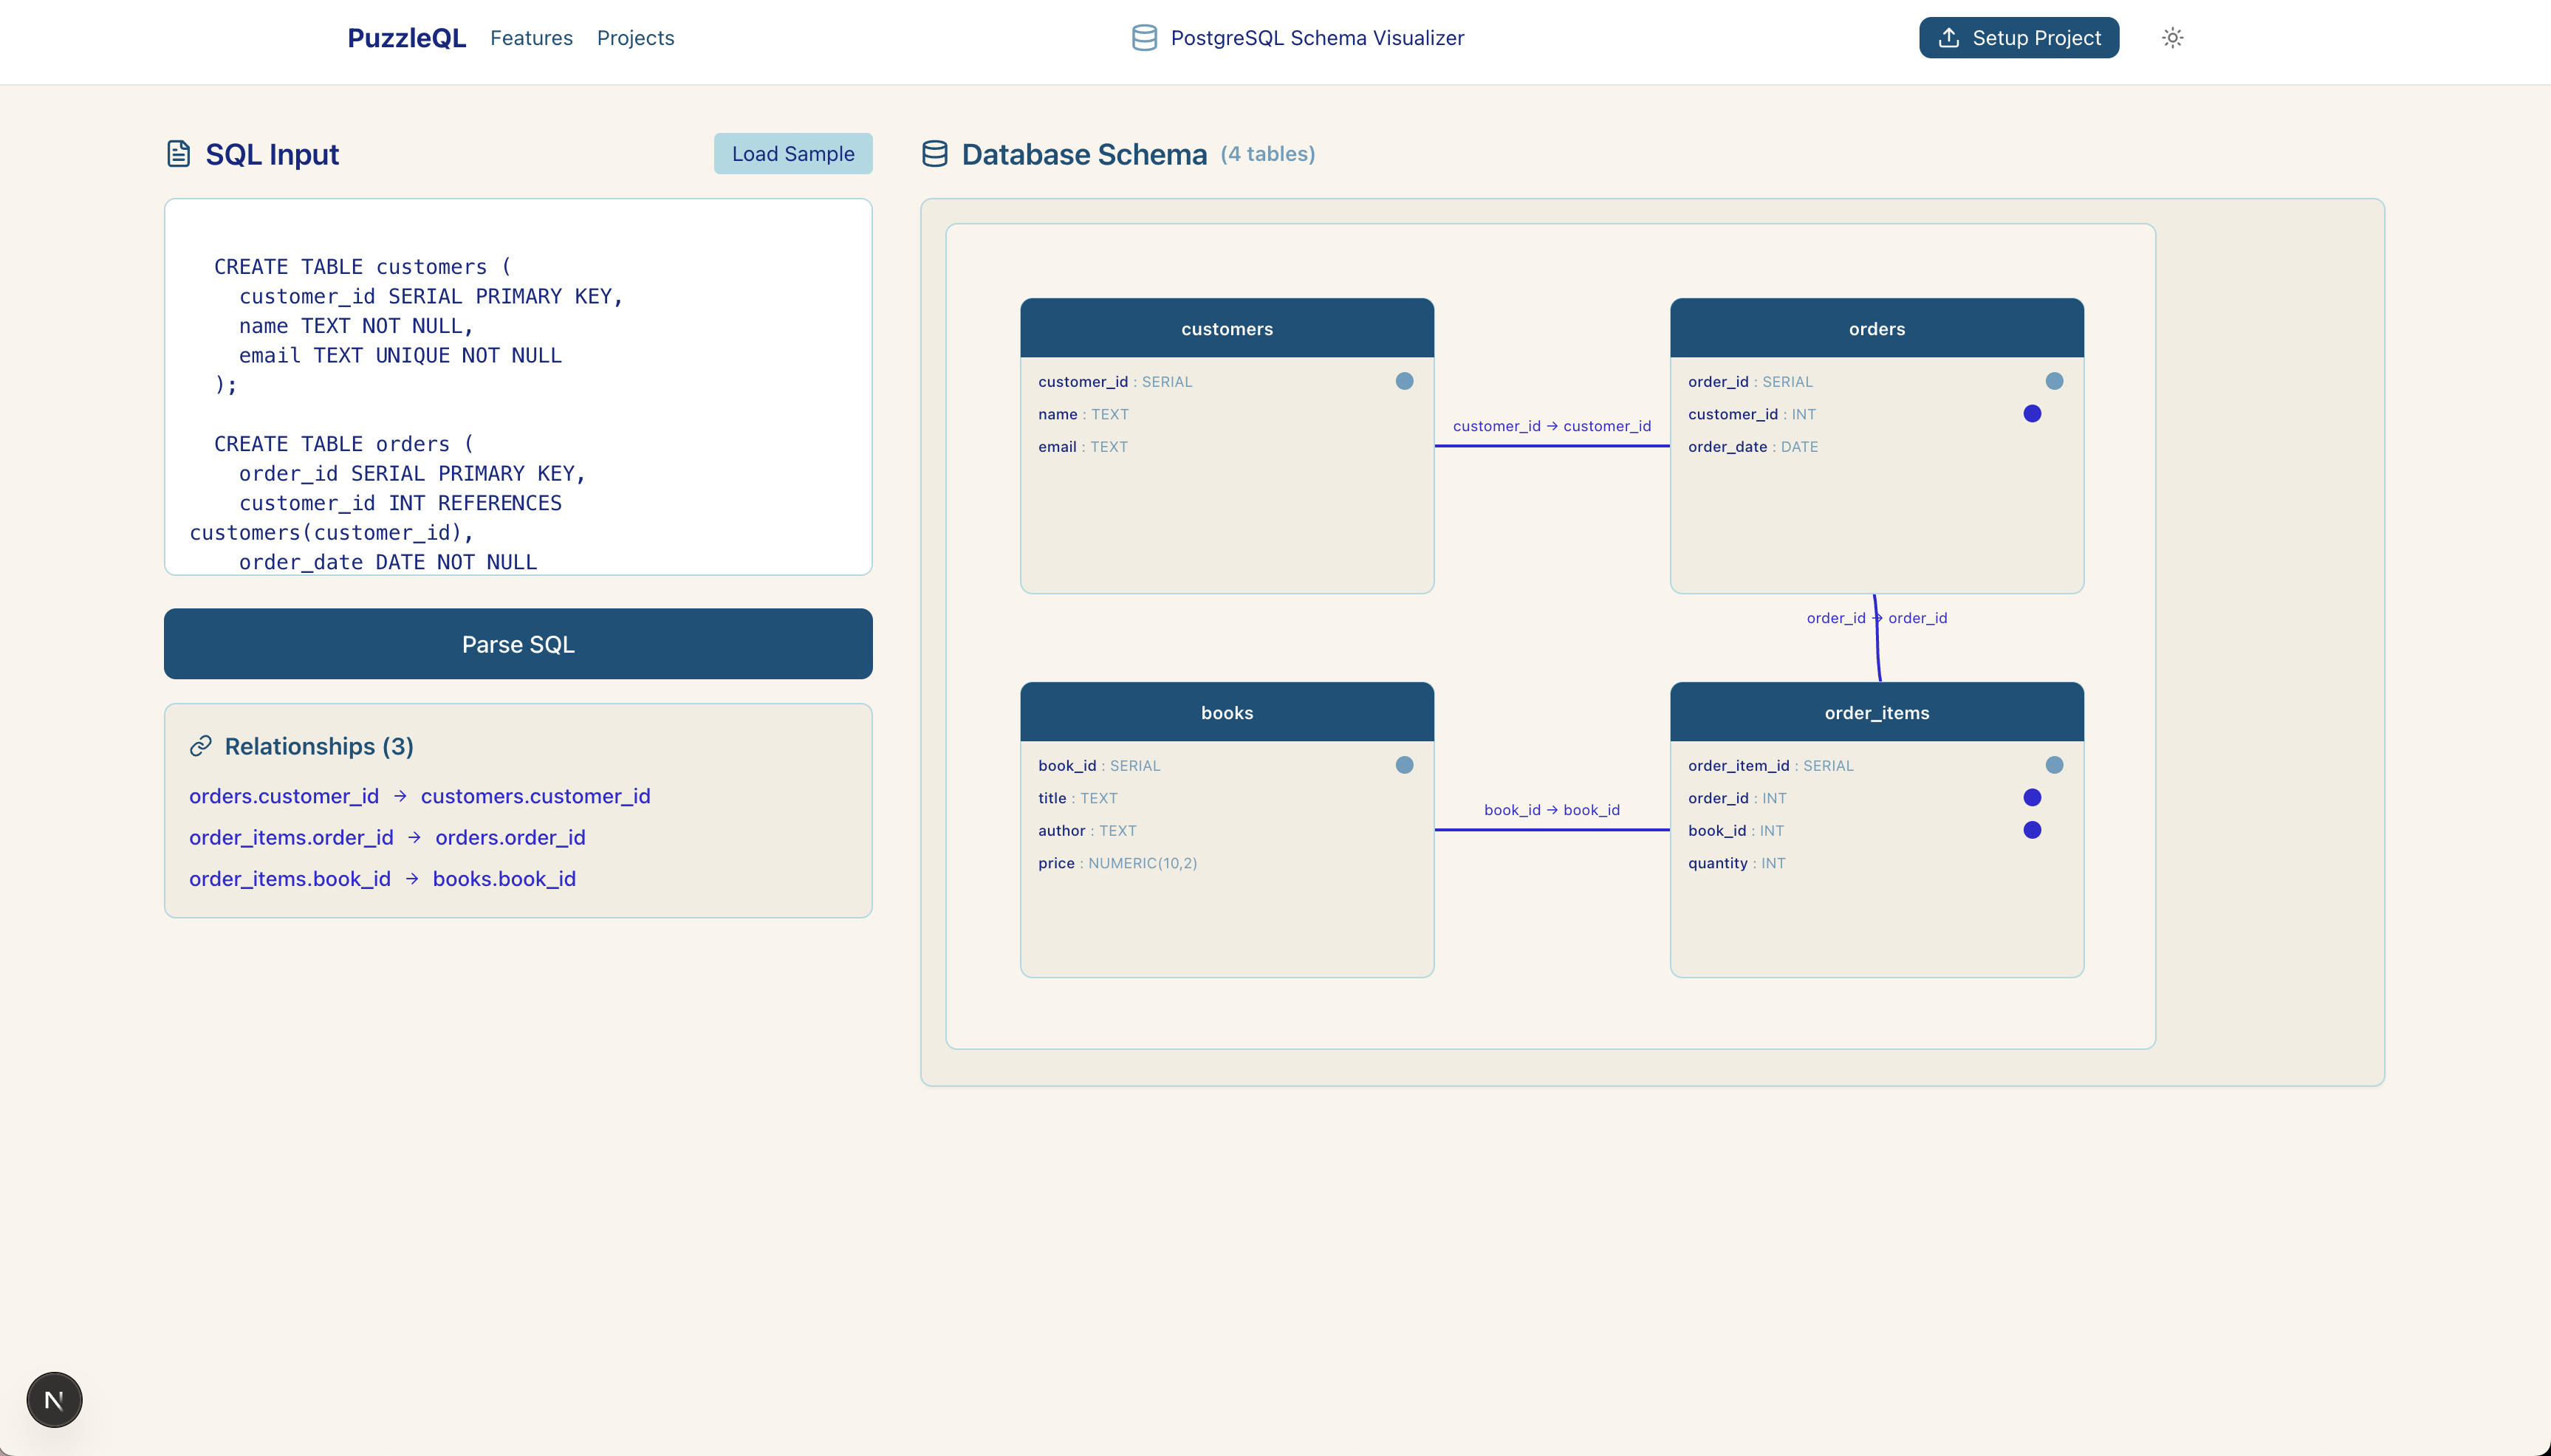Image resolution: width=2551 pixels, height=1456 pixels.
Task: Toggle the light/dark theme sun icon
Action: pyautogui.click(x=2172, y=38)
